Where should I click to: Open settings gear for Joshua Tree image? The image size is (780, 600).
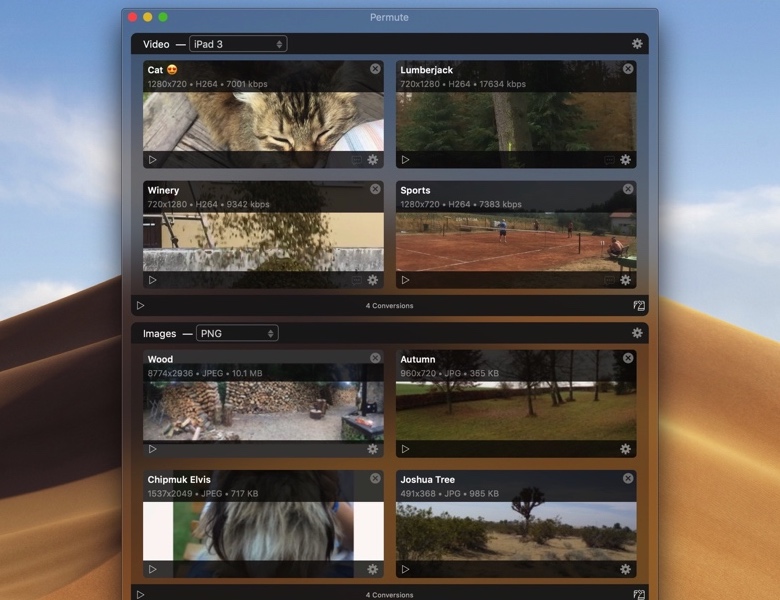[x=626, y=569]
